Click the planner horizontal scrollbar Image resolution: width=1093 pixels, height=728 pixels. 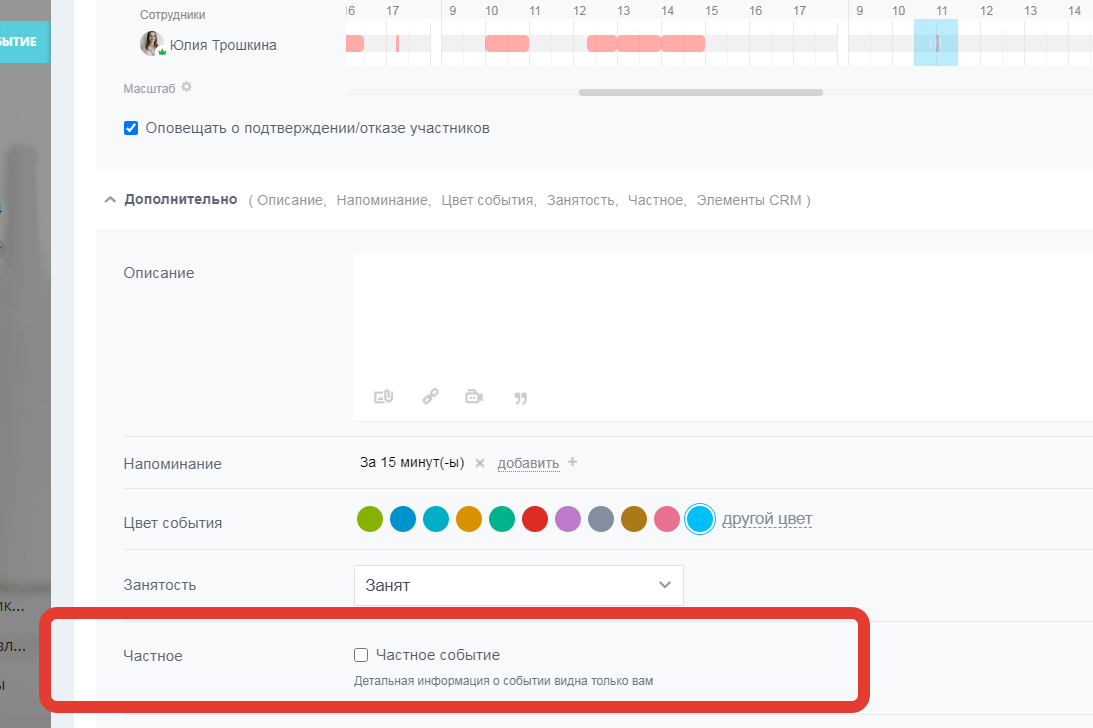(x=700, y=93)
